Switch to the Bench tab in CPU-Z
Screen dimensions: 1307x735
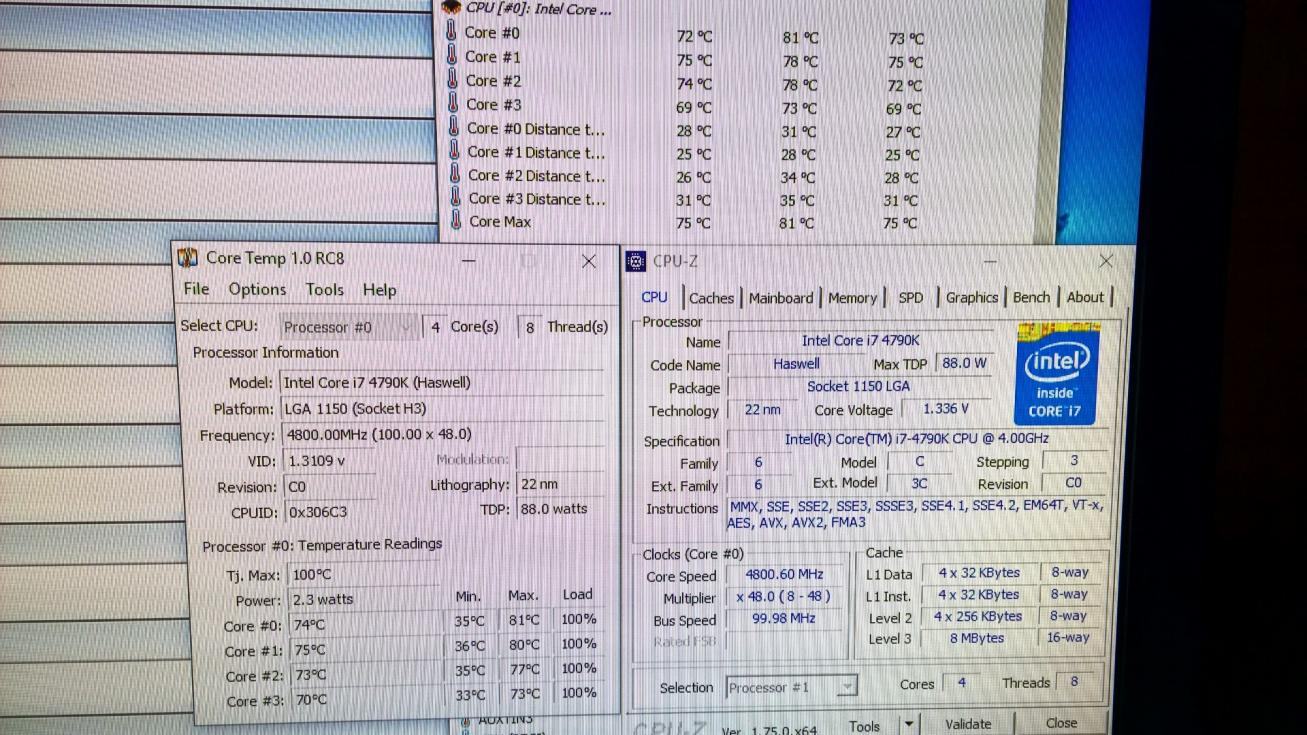click(1031, 298)
